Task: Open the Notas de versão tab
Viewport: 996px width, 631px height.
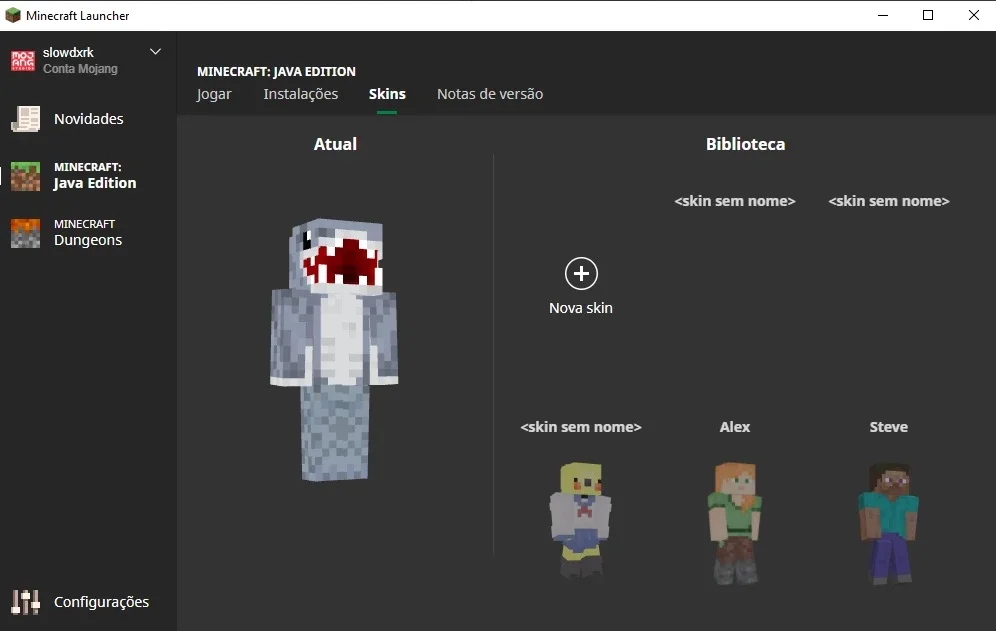Action: [490, 94]
